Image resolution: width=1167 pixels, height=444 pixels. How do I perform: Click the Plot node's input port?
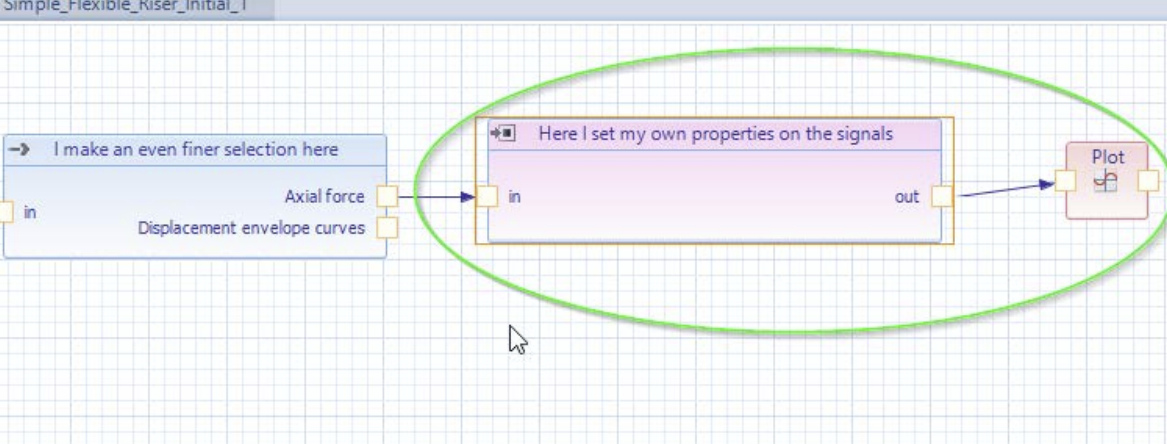click(x=1065, y=181)
